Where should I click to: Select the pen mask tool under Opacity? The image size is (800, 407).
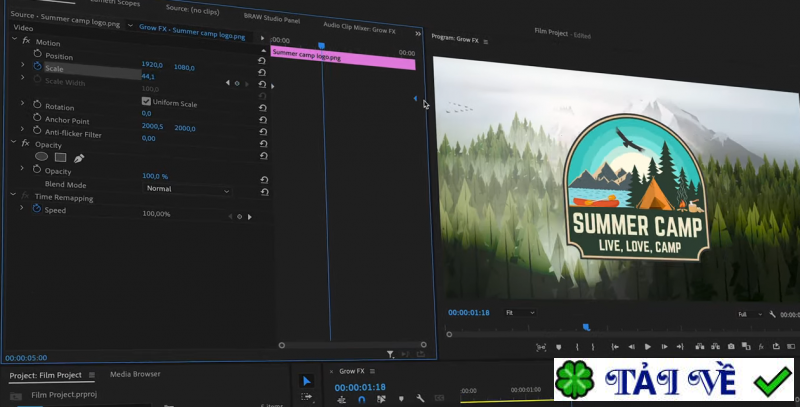coord(79,158)
